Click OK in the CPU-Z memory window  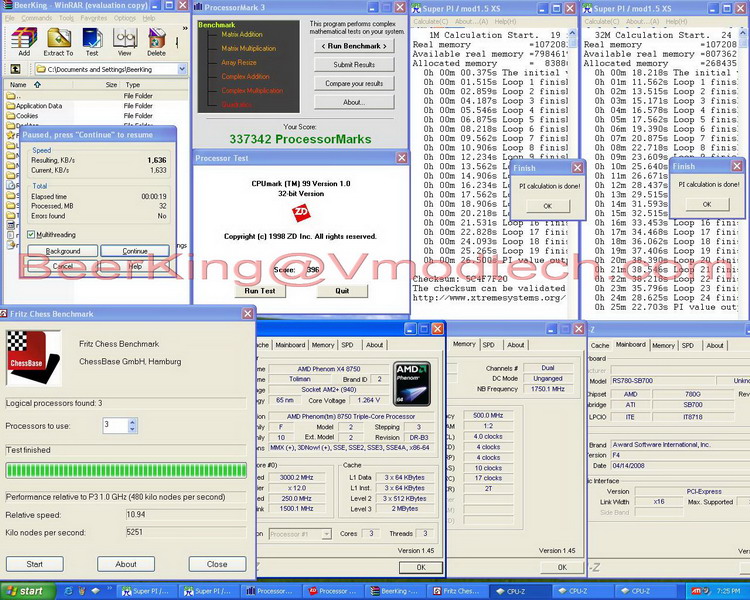click(x=562, y=567)
